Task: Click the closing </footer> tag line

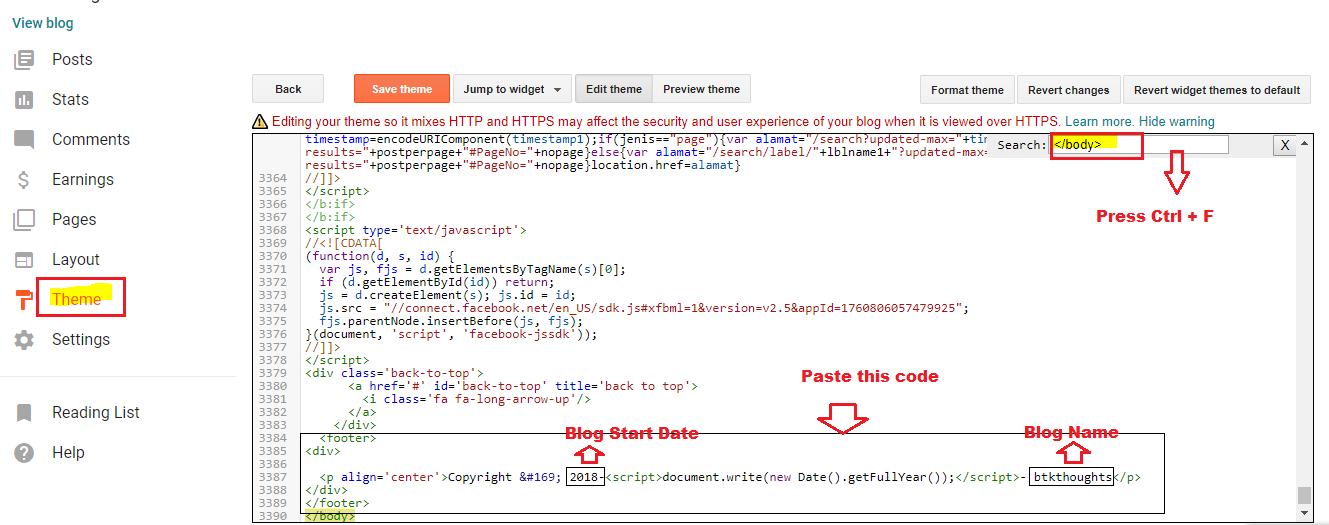Action: pos(337,503)
